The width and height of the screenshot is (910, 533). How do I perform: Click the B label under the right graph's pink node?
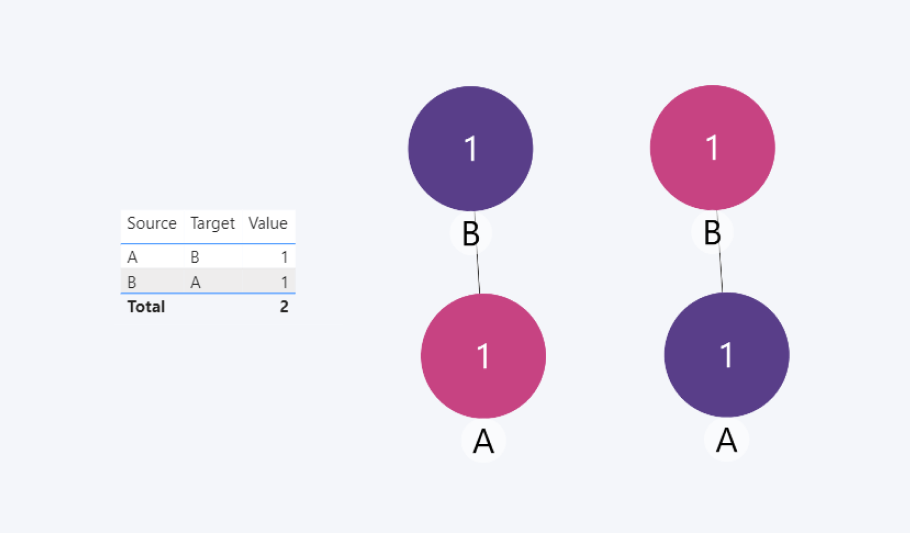tap(712, 234)
